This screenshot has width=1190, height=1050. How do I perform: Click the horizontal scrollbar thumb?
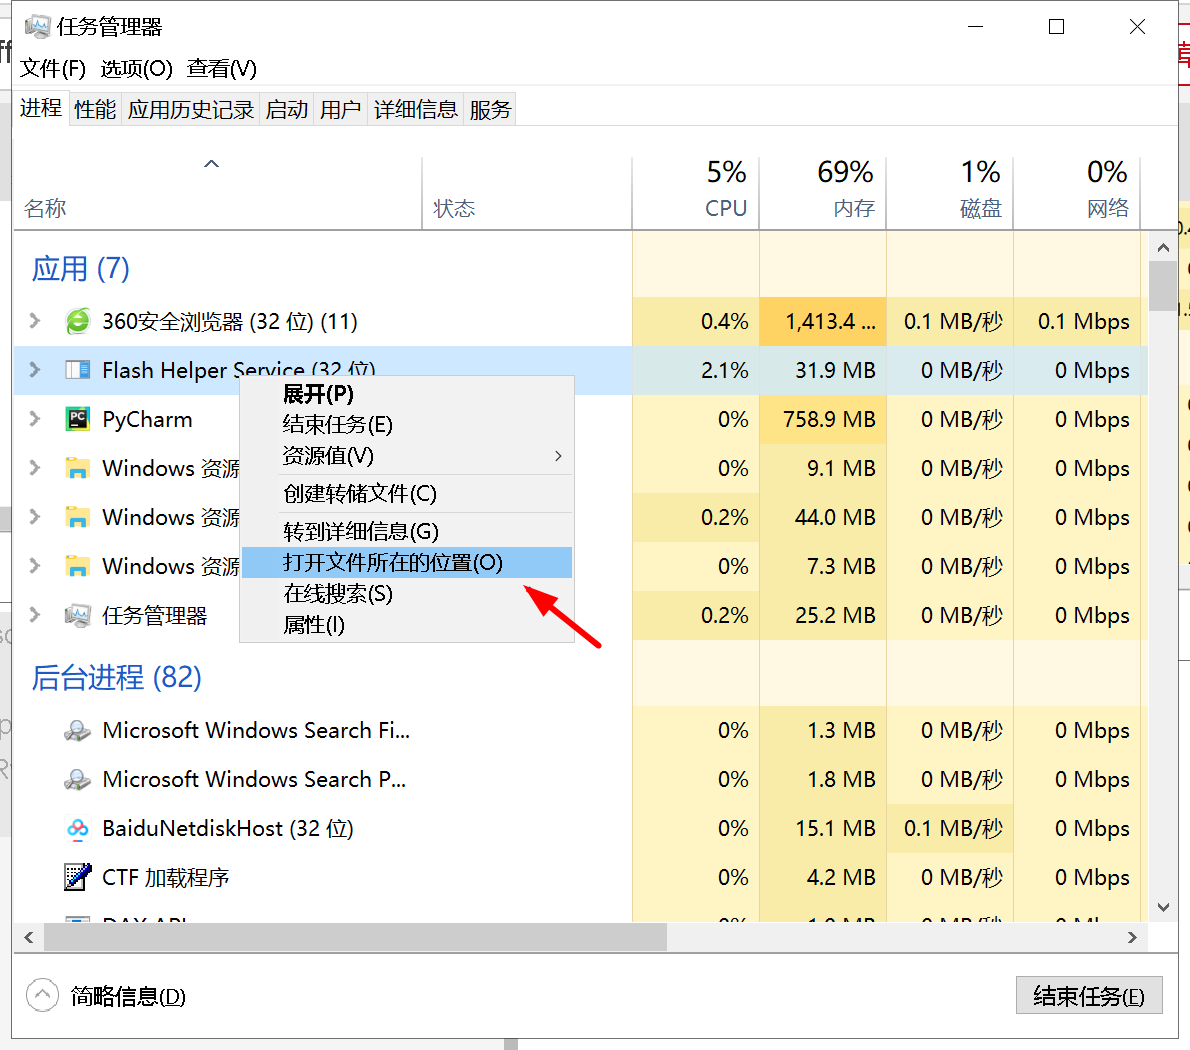click(x=355, y=937)
